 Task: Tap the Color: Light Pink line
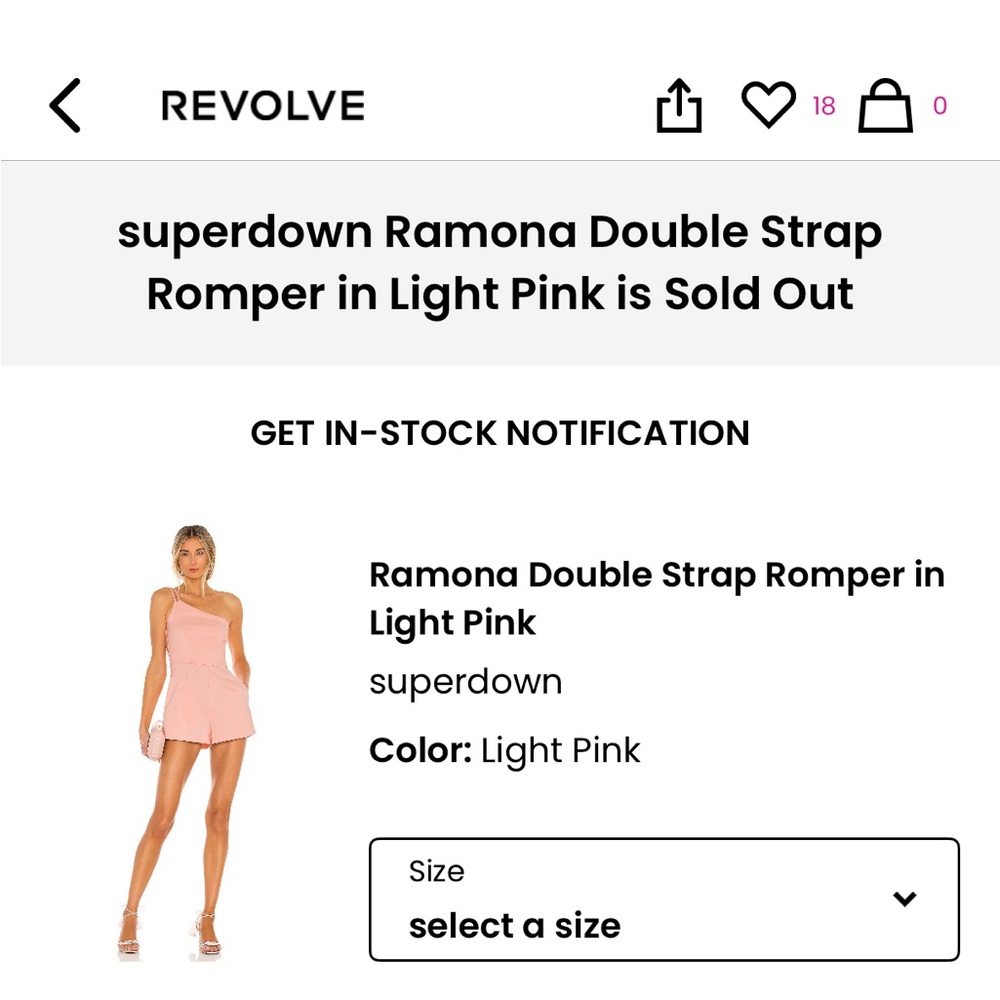(x=505, y=750)
